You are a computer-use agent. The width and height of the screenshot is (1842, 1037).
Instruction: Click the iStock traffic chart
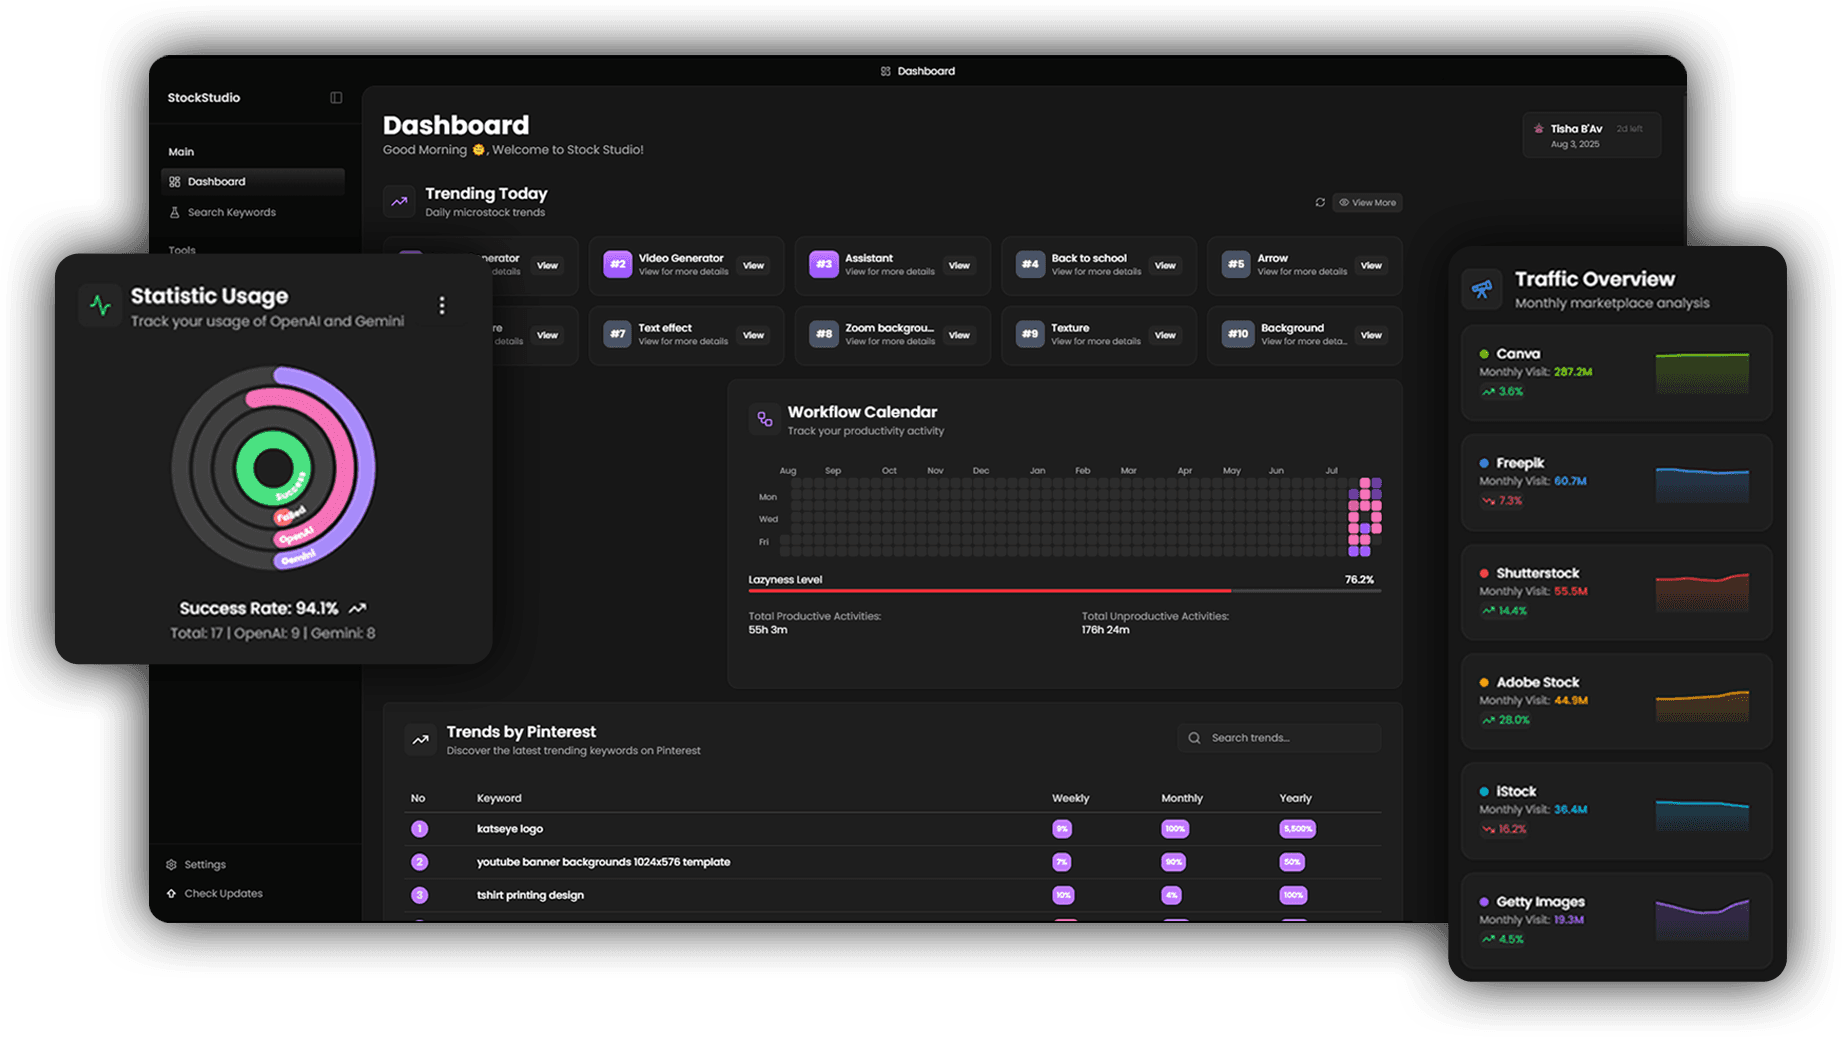tap(1702, 815)
